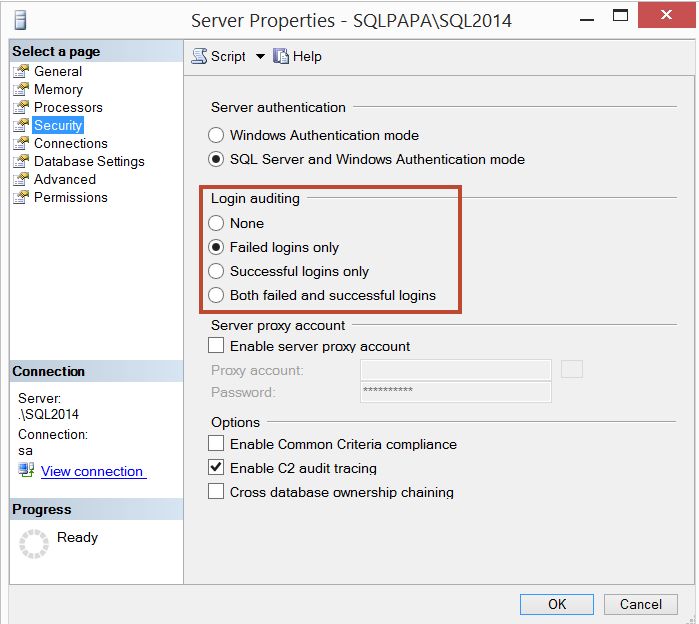Click the View connection link

tap(92, 472)
